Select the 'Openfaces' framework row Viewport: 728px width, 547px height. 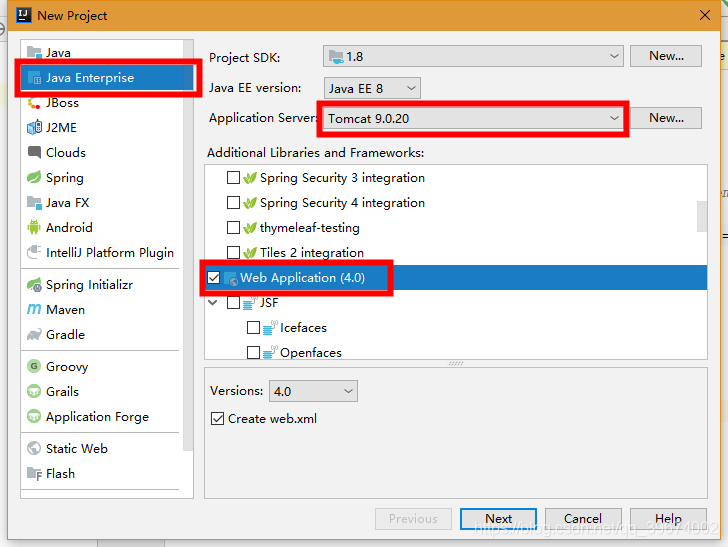click(456, 353)
